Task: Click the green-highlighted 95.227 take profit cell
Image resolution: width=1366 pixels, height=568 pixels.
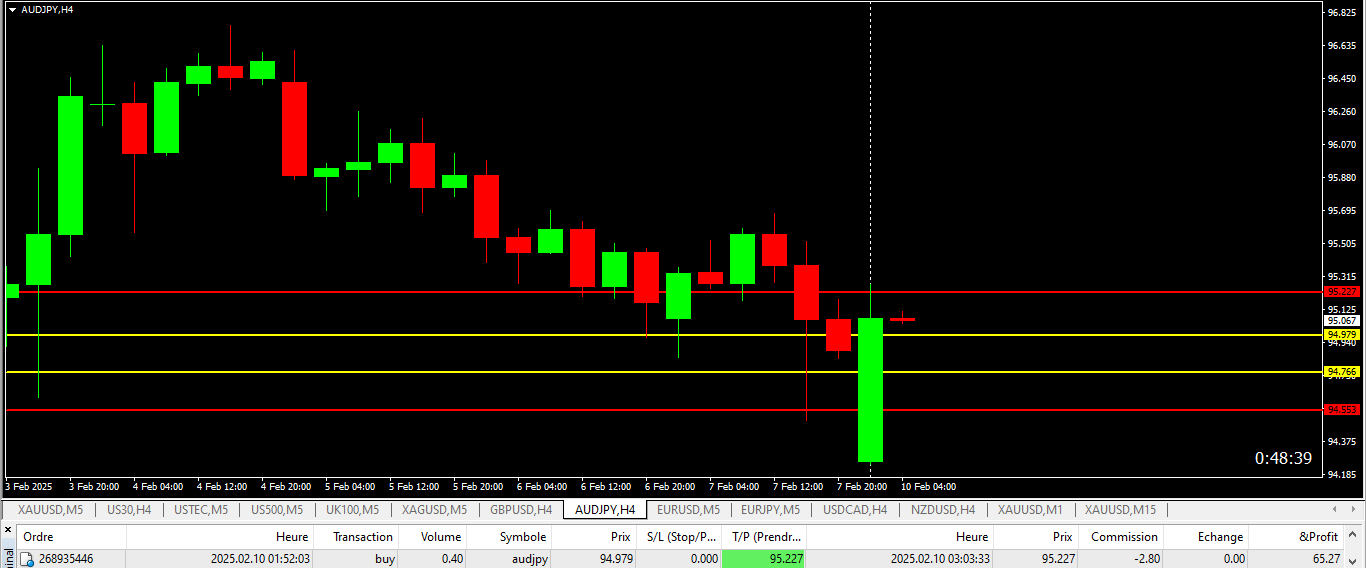Action: (x=764, y=559)
